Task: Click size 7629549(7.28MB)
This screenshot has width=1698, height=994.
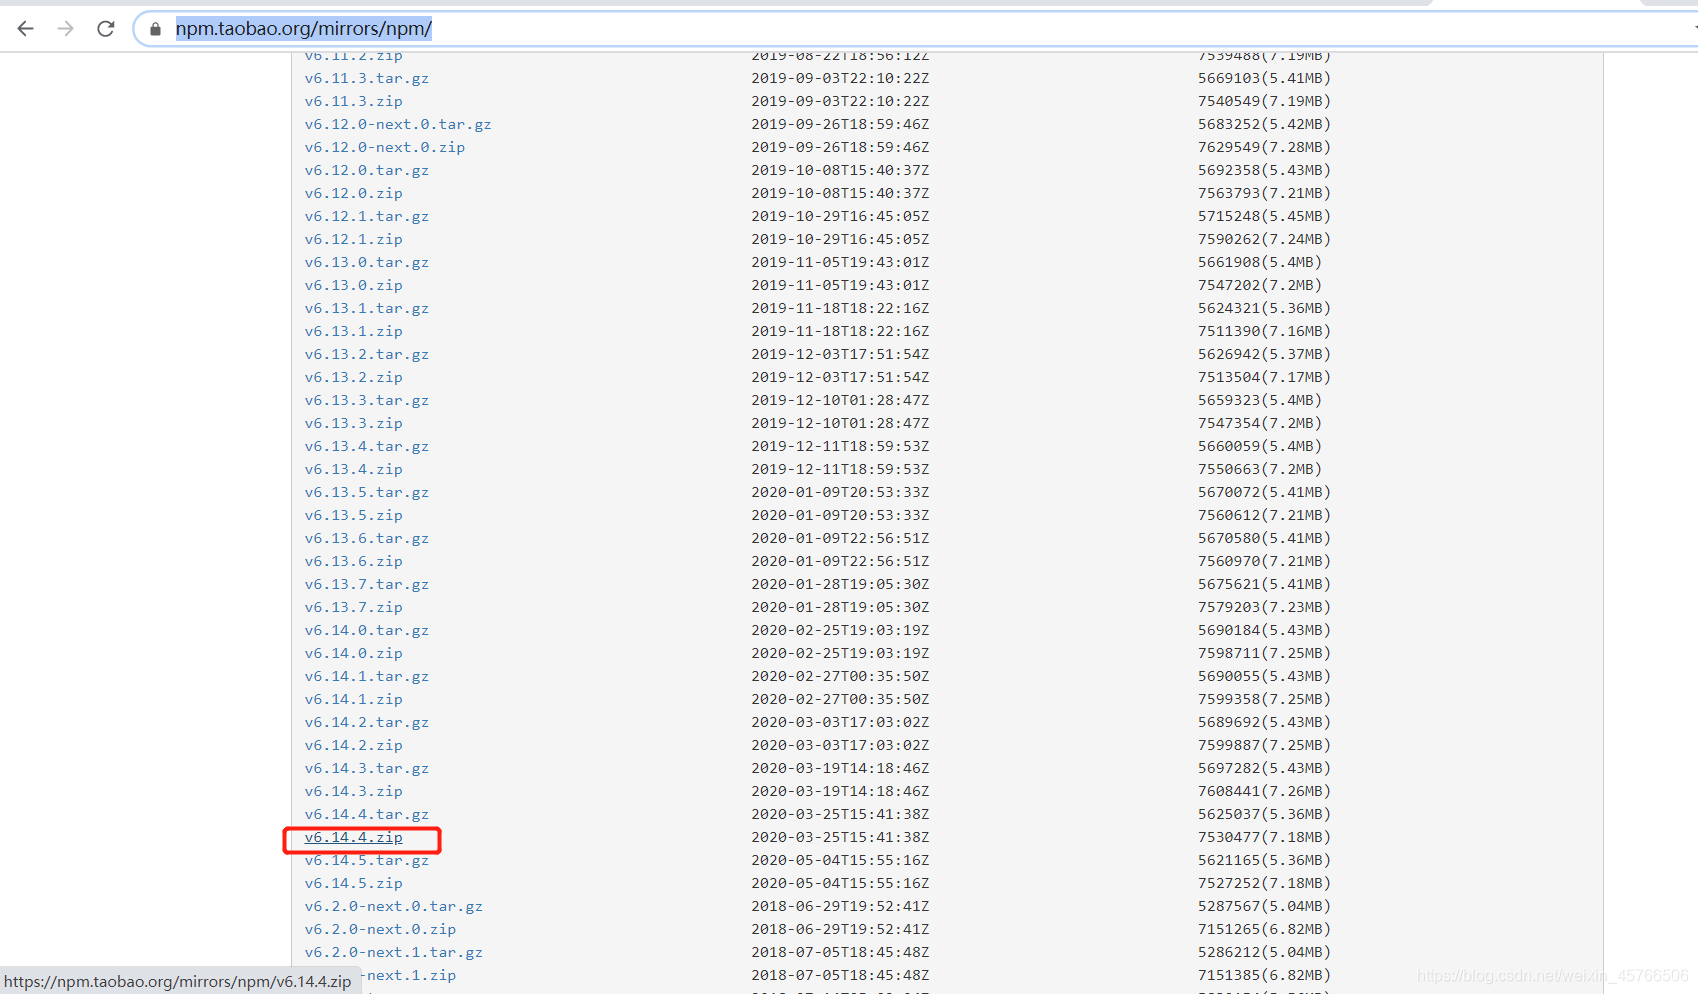Action: [x=1264, y=147]
